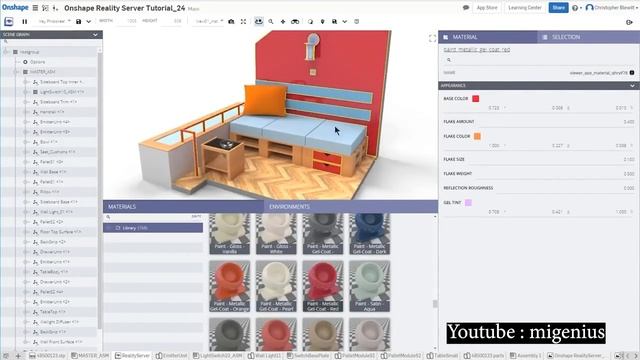640x360 pixels.
Task: Expand the viewport to full screen
Action: 432,38
